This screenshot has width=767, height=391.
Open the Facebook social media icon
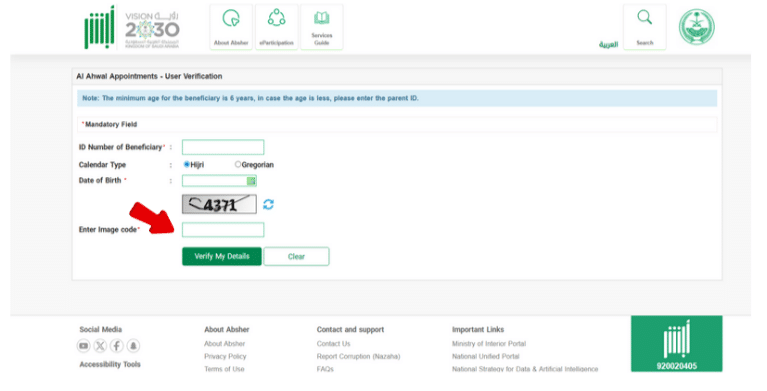coord(116,346)
